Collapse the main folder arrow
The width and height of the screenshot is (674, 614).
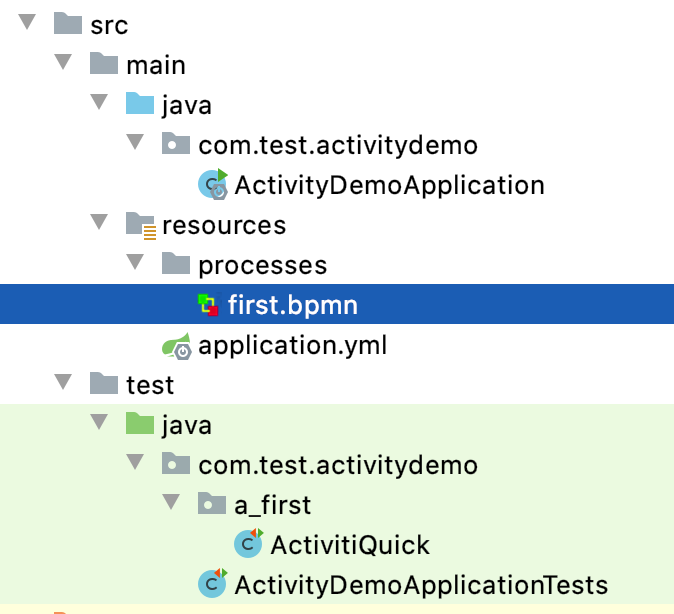(65, 64)
